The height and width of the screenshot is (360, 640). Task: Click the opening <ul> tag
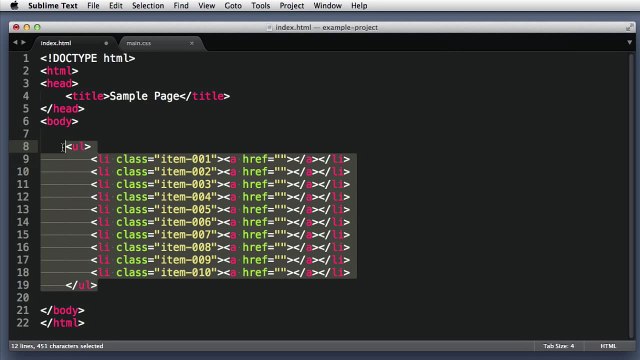coord(78,147)
